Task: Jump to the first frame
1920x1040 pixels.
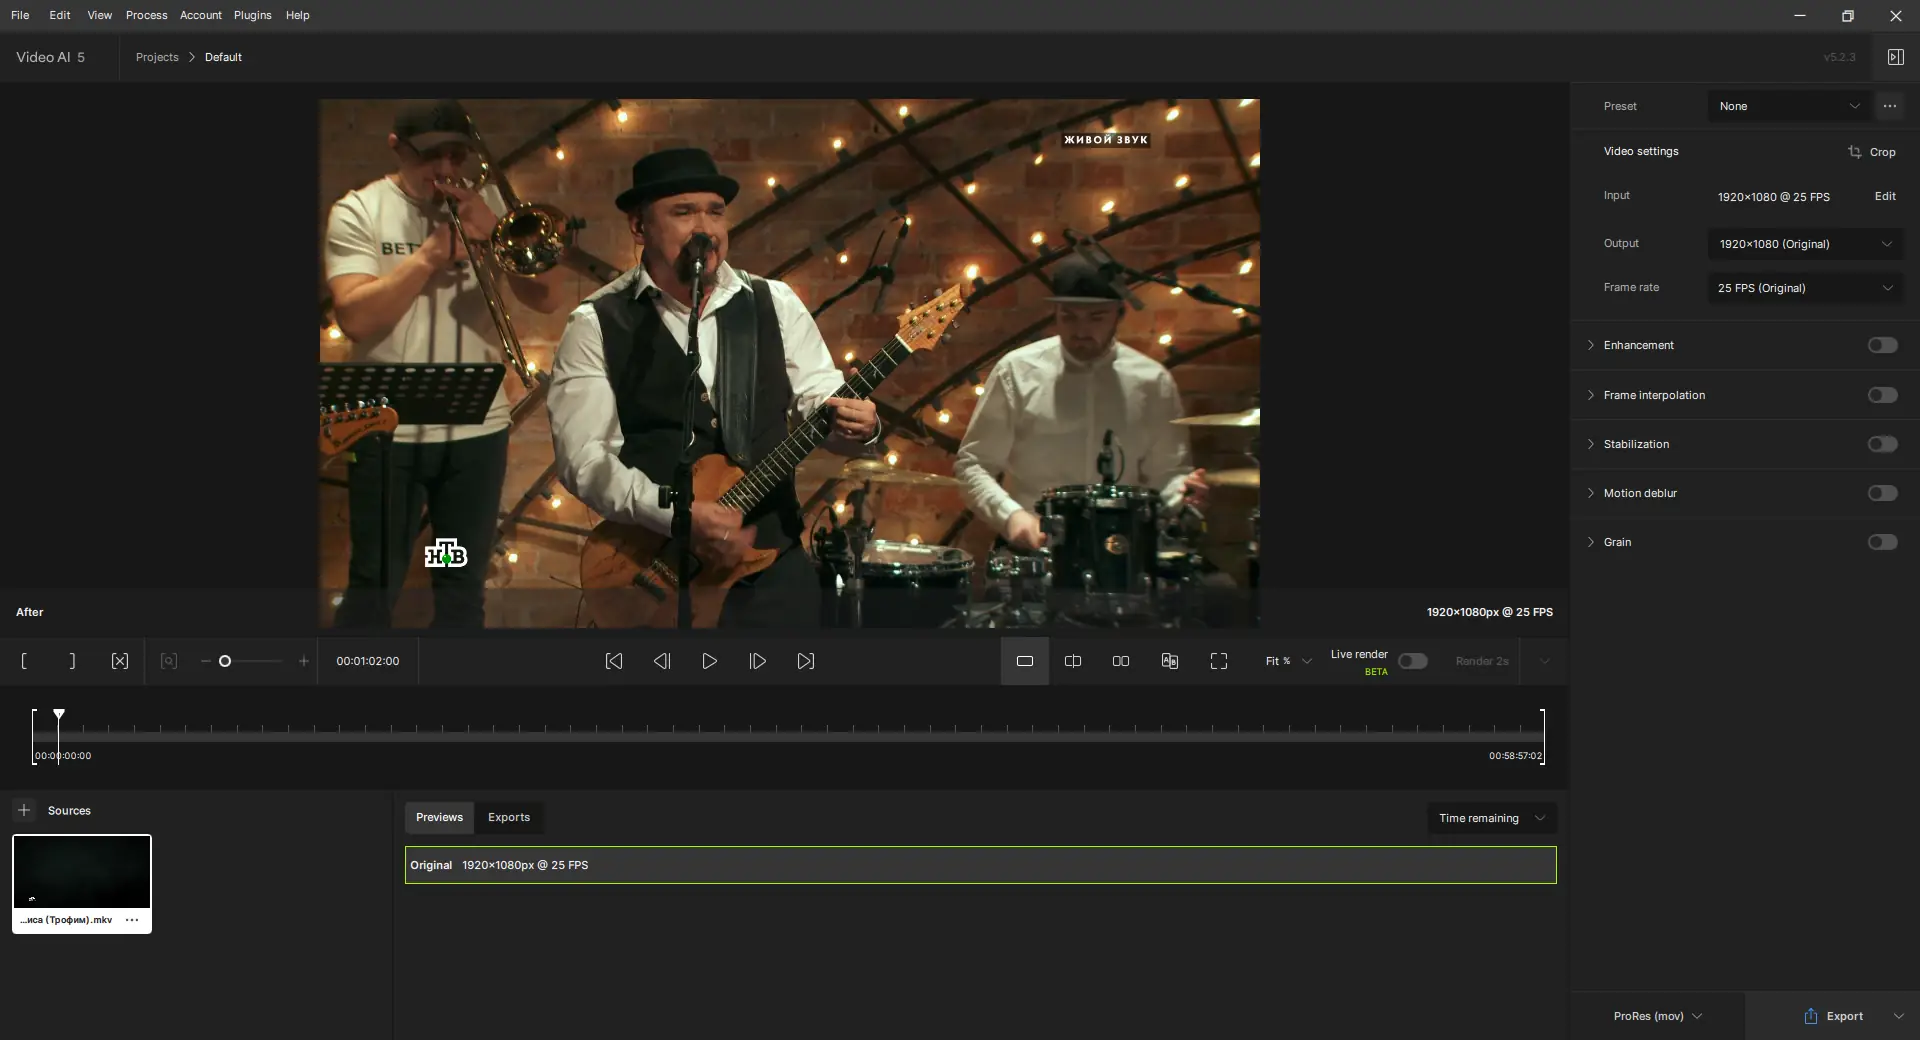Action: pos(614,661)
